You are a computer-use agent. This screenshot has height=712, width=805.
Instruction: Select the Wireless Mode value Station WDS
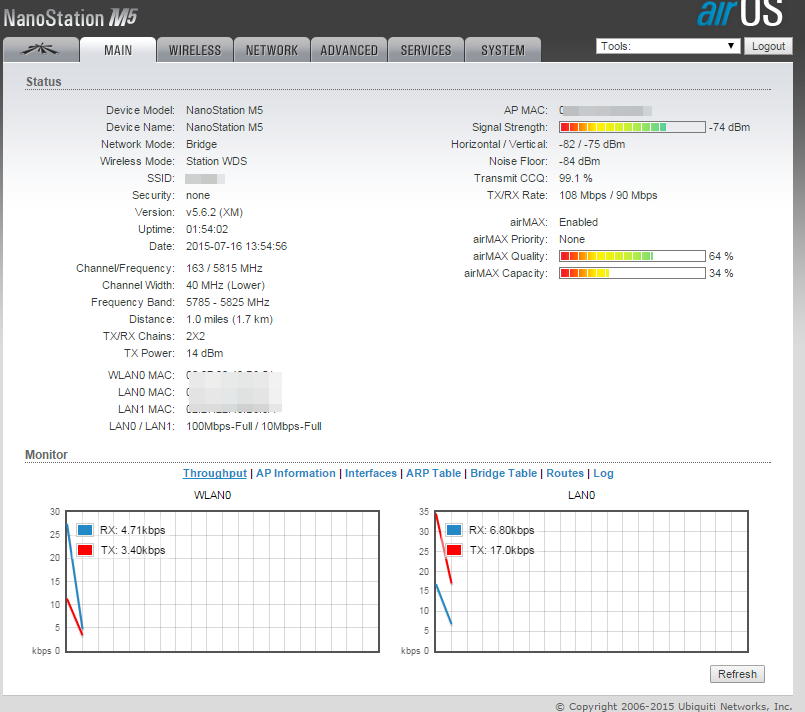click(x=216, y=161)
